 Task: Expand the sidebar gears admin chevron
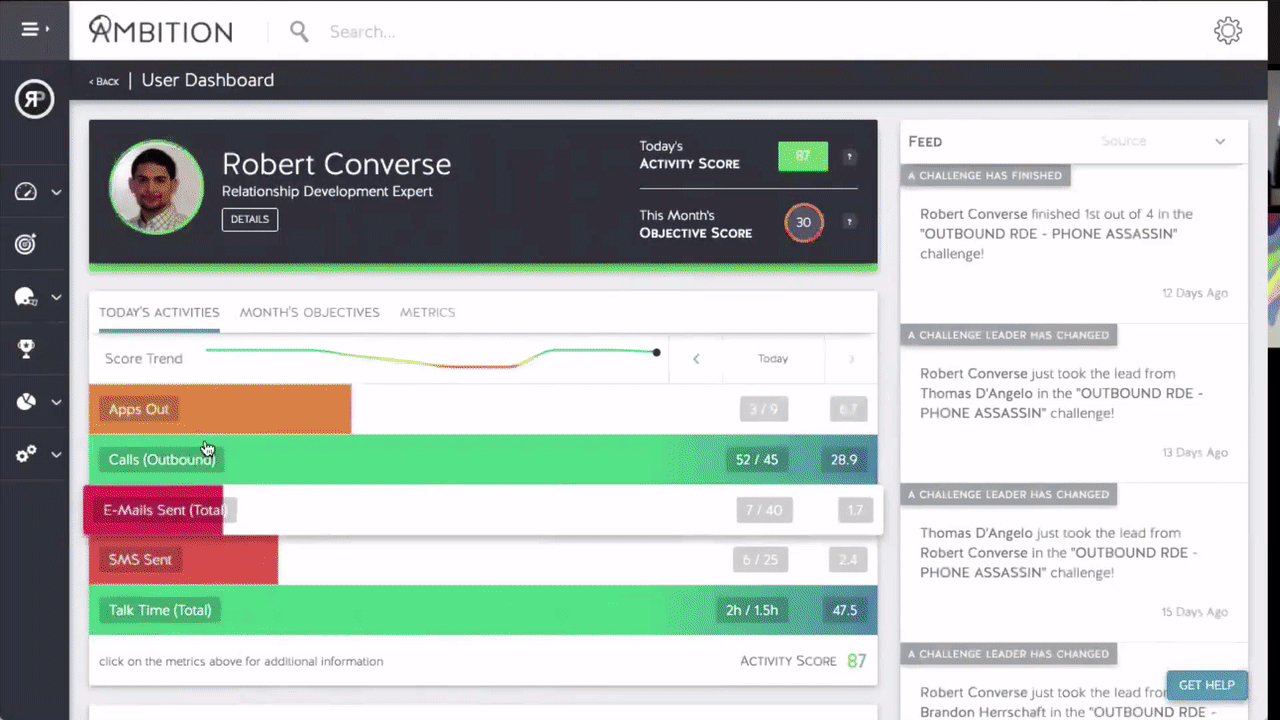point(56,455)
